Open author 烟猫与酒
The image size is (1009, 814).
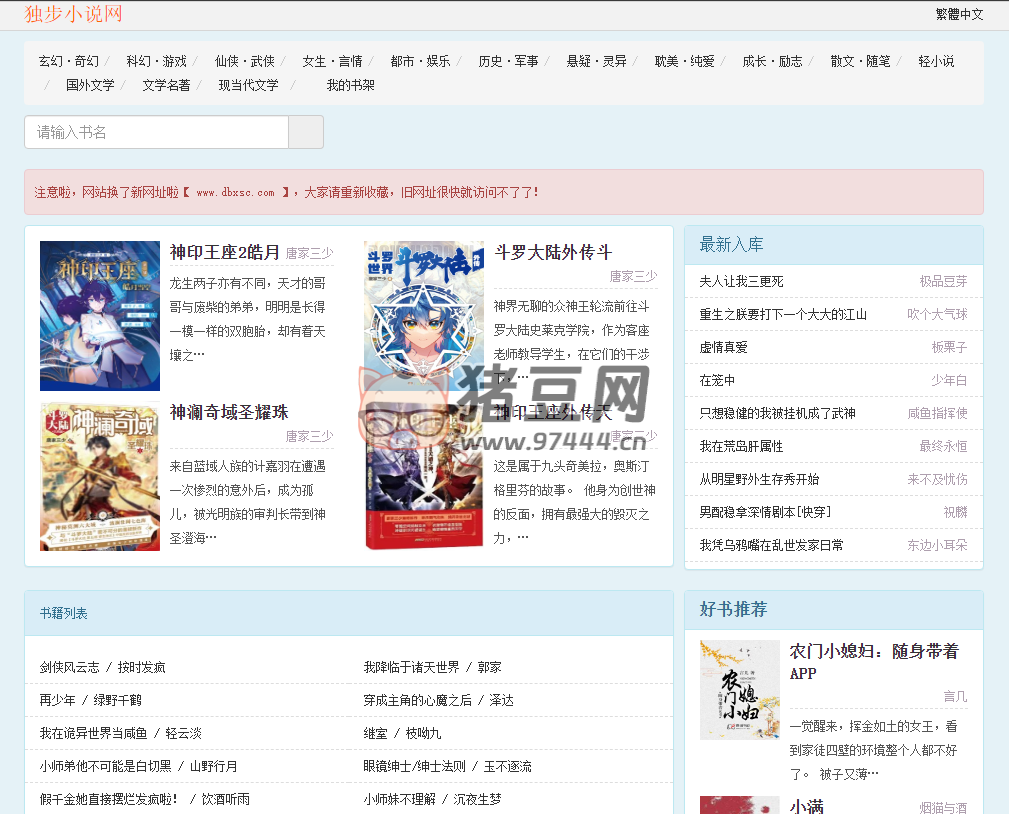943,808
